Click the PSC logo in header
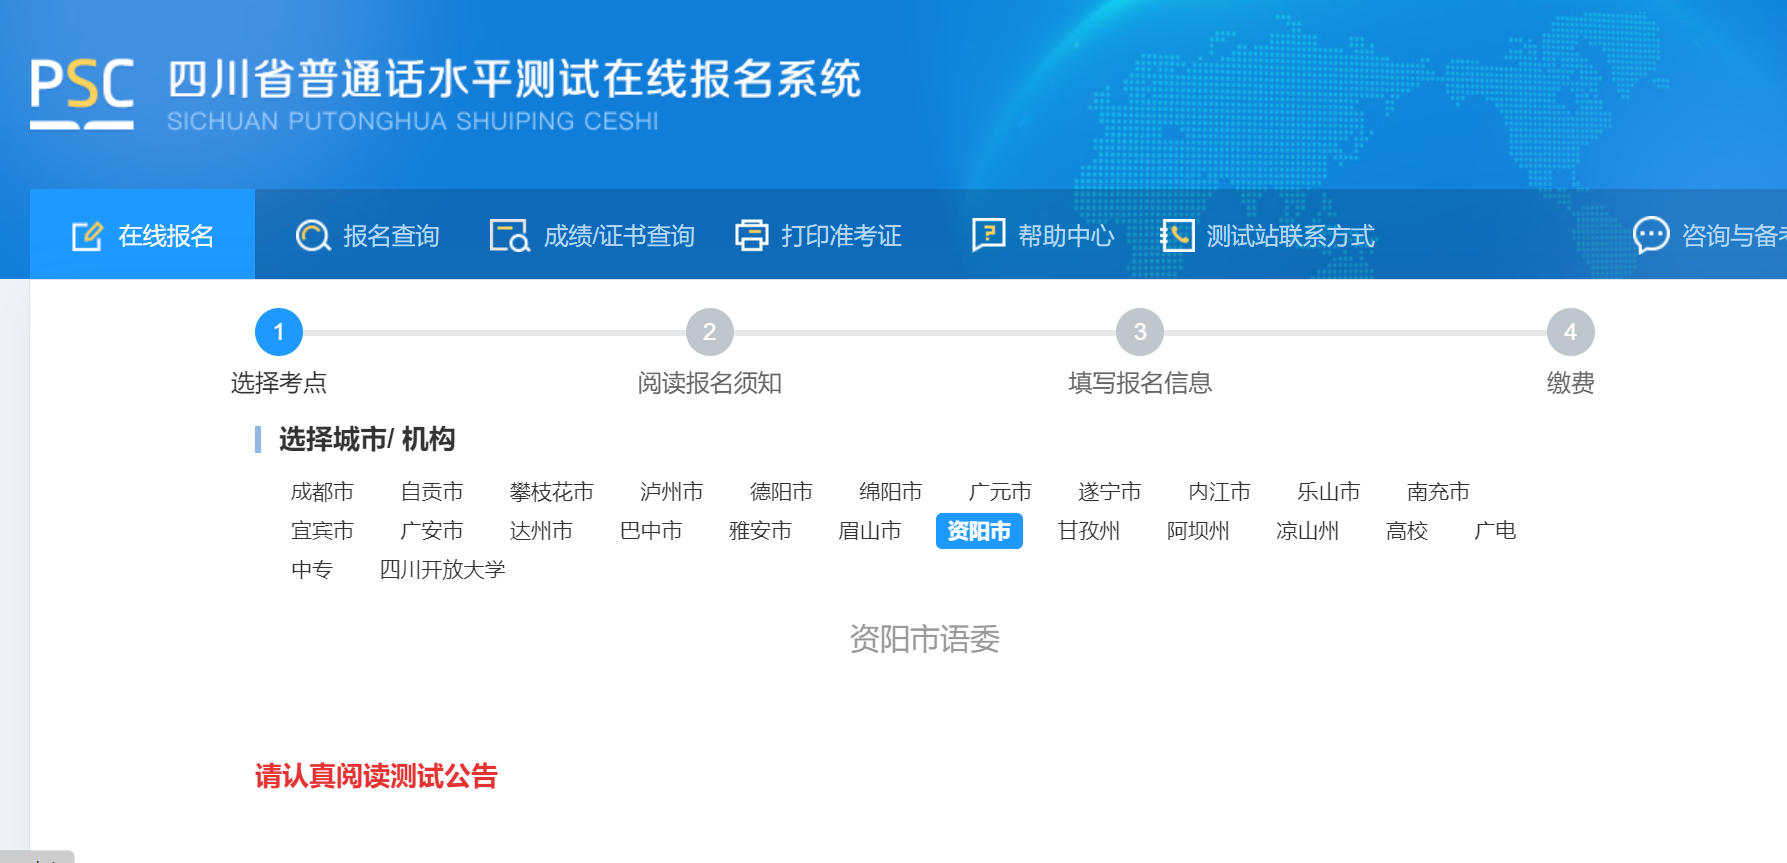1787x863 pixels. pos(82,93)
